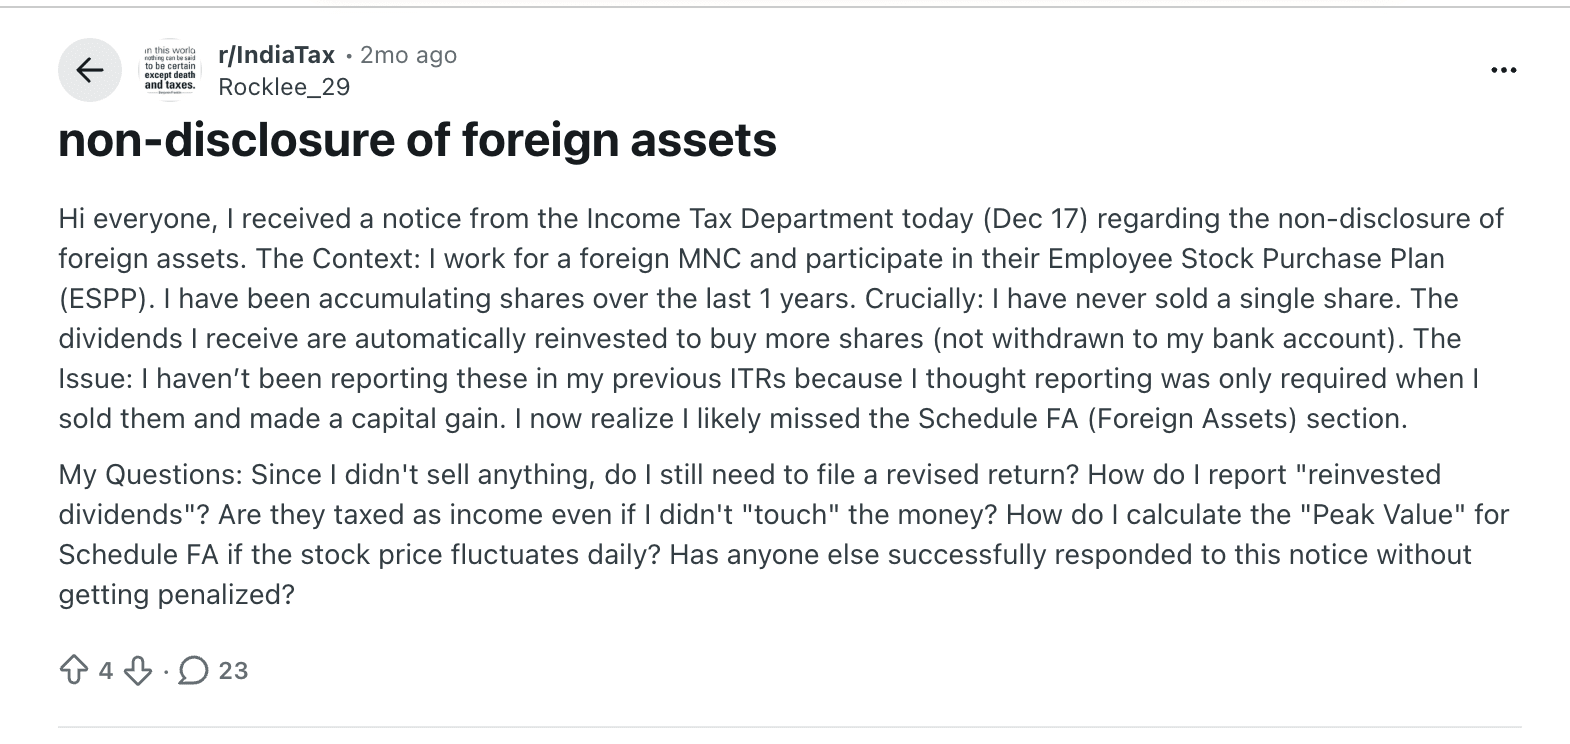The height and width of the screenshot is (744, 1570).
Task: Click the "(ESPP)" abbreviation text
Action: coord(104,299)
